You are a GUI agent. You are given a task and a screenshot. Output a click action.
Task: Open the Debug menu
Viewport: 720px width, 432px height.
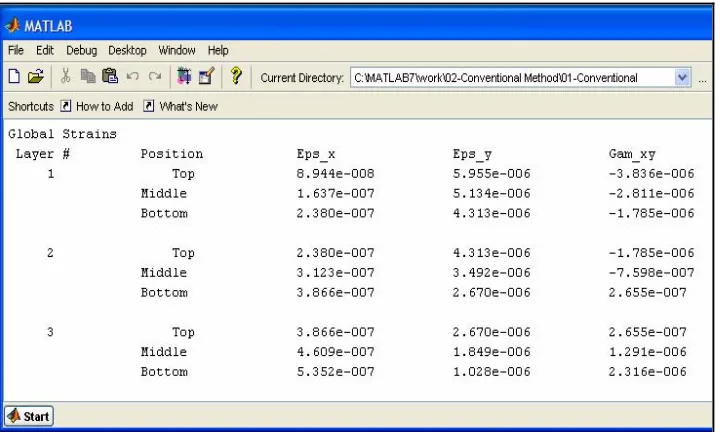coord(81,50)
